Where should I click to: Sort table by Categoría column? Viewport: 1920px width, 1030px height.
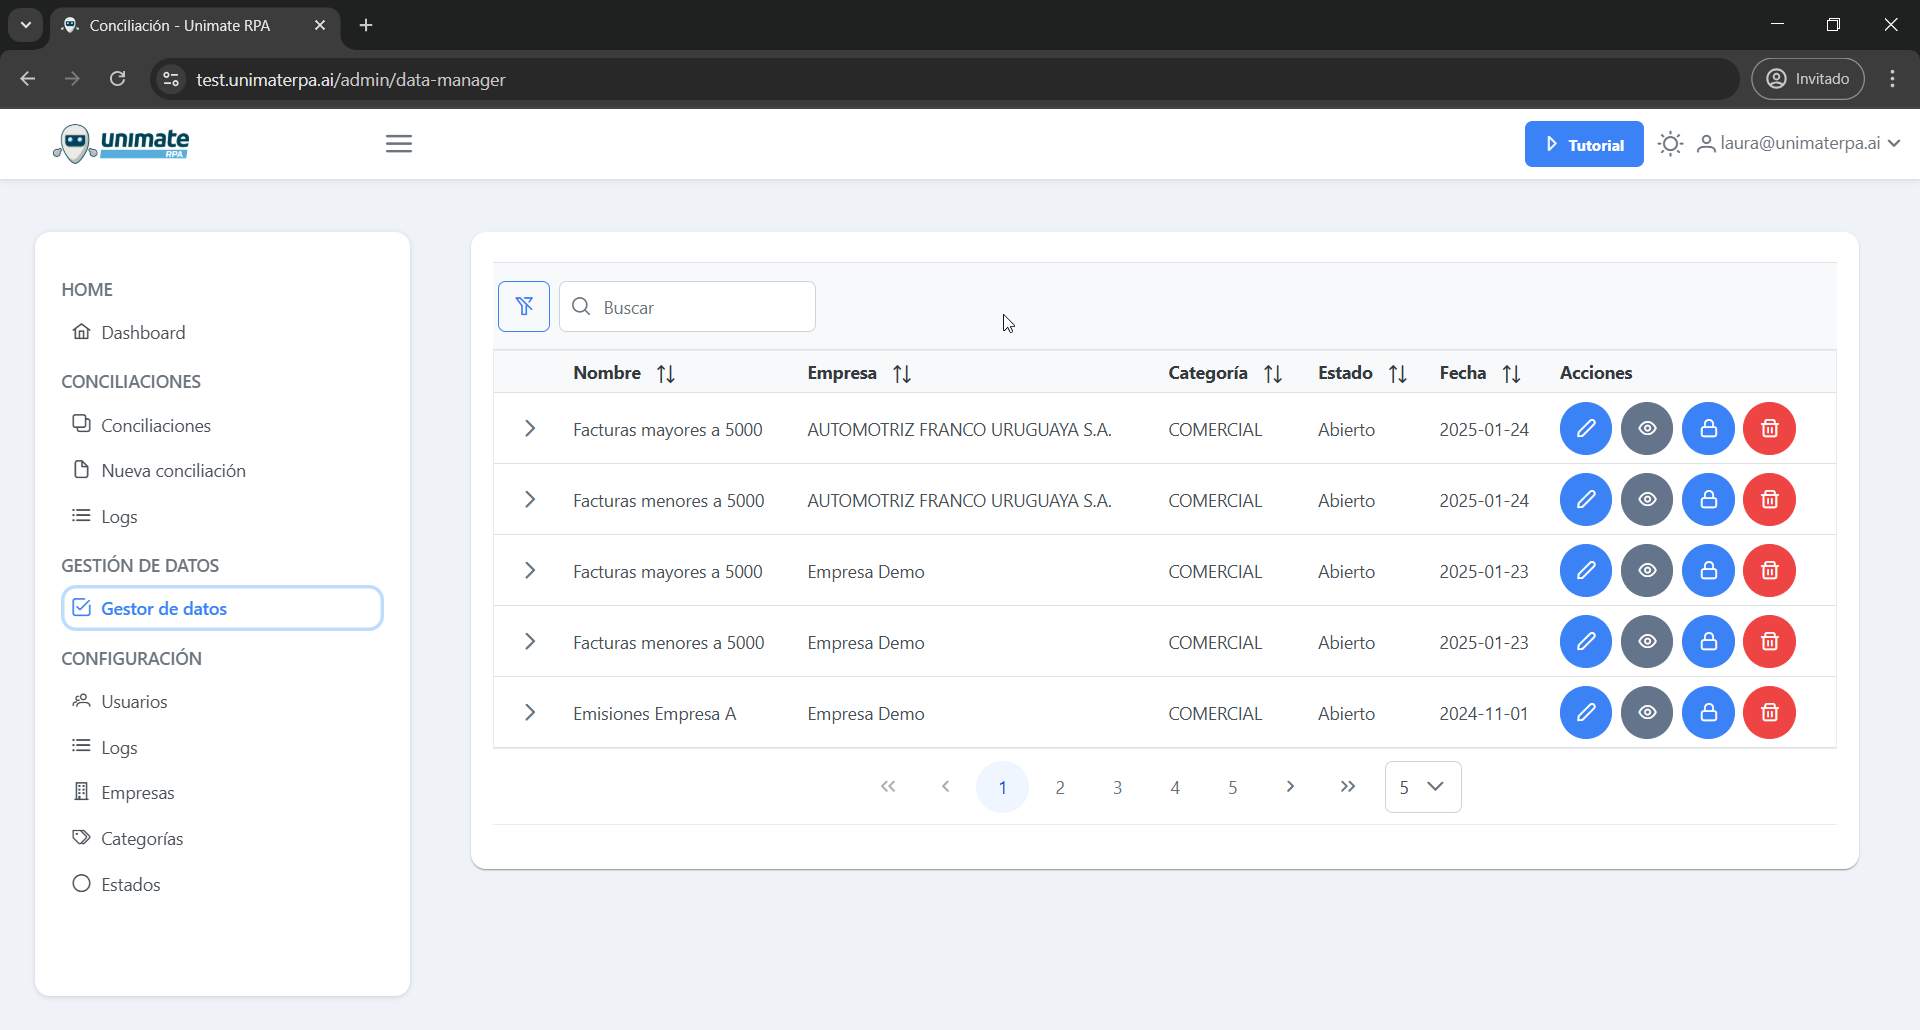tap(1273, 374)
